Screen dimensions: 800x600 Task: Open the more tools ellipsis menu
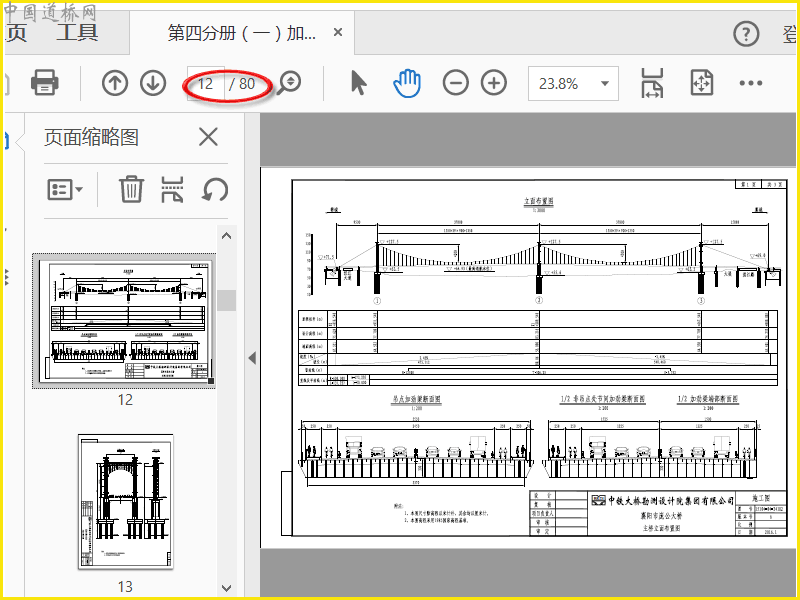coord(751,83)
